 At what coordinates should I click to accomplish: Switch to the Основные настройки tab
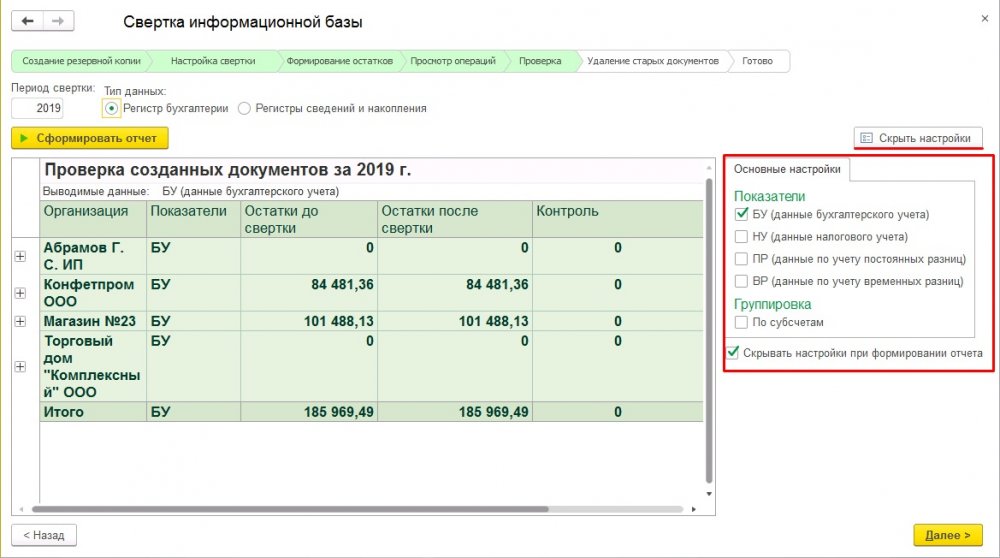[x=787, y=170]
